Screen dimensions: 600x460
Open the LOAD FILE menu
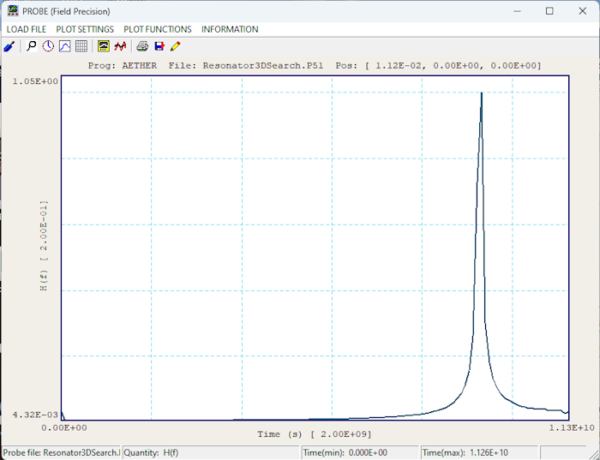[26, 29]
